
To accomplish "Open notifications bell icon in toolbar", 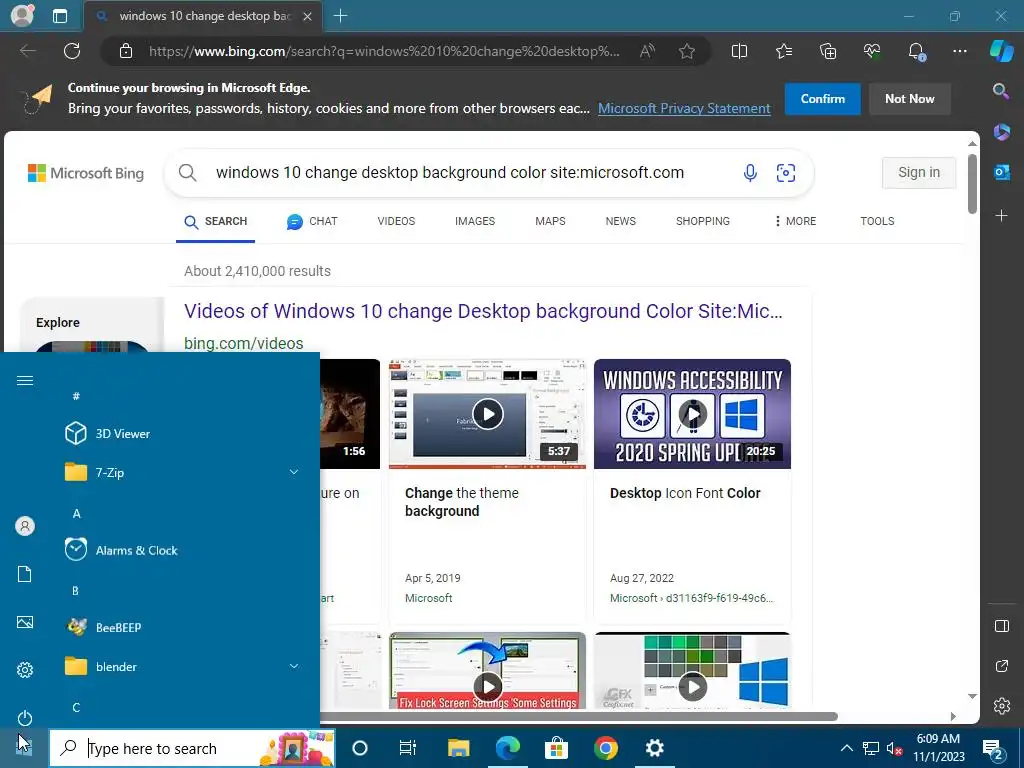I will click(916, 51).
